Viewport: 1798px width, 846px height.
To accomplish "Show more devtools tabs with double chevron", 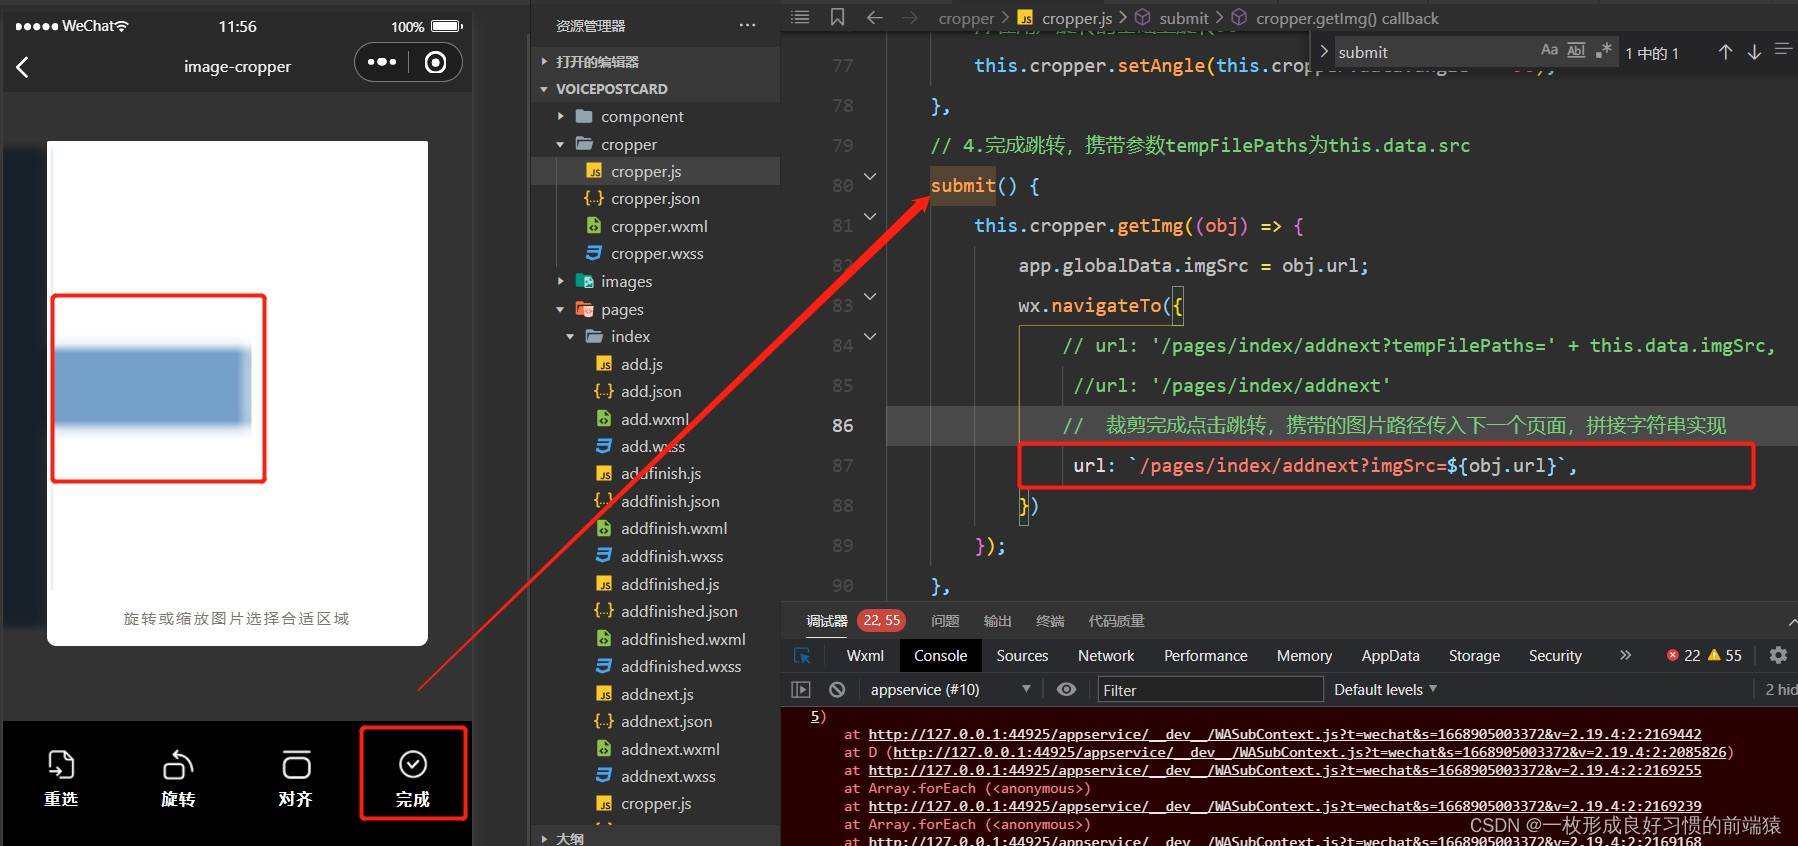I will tap(1625, 655).
